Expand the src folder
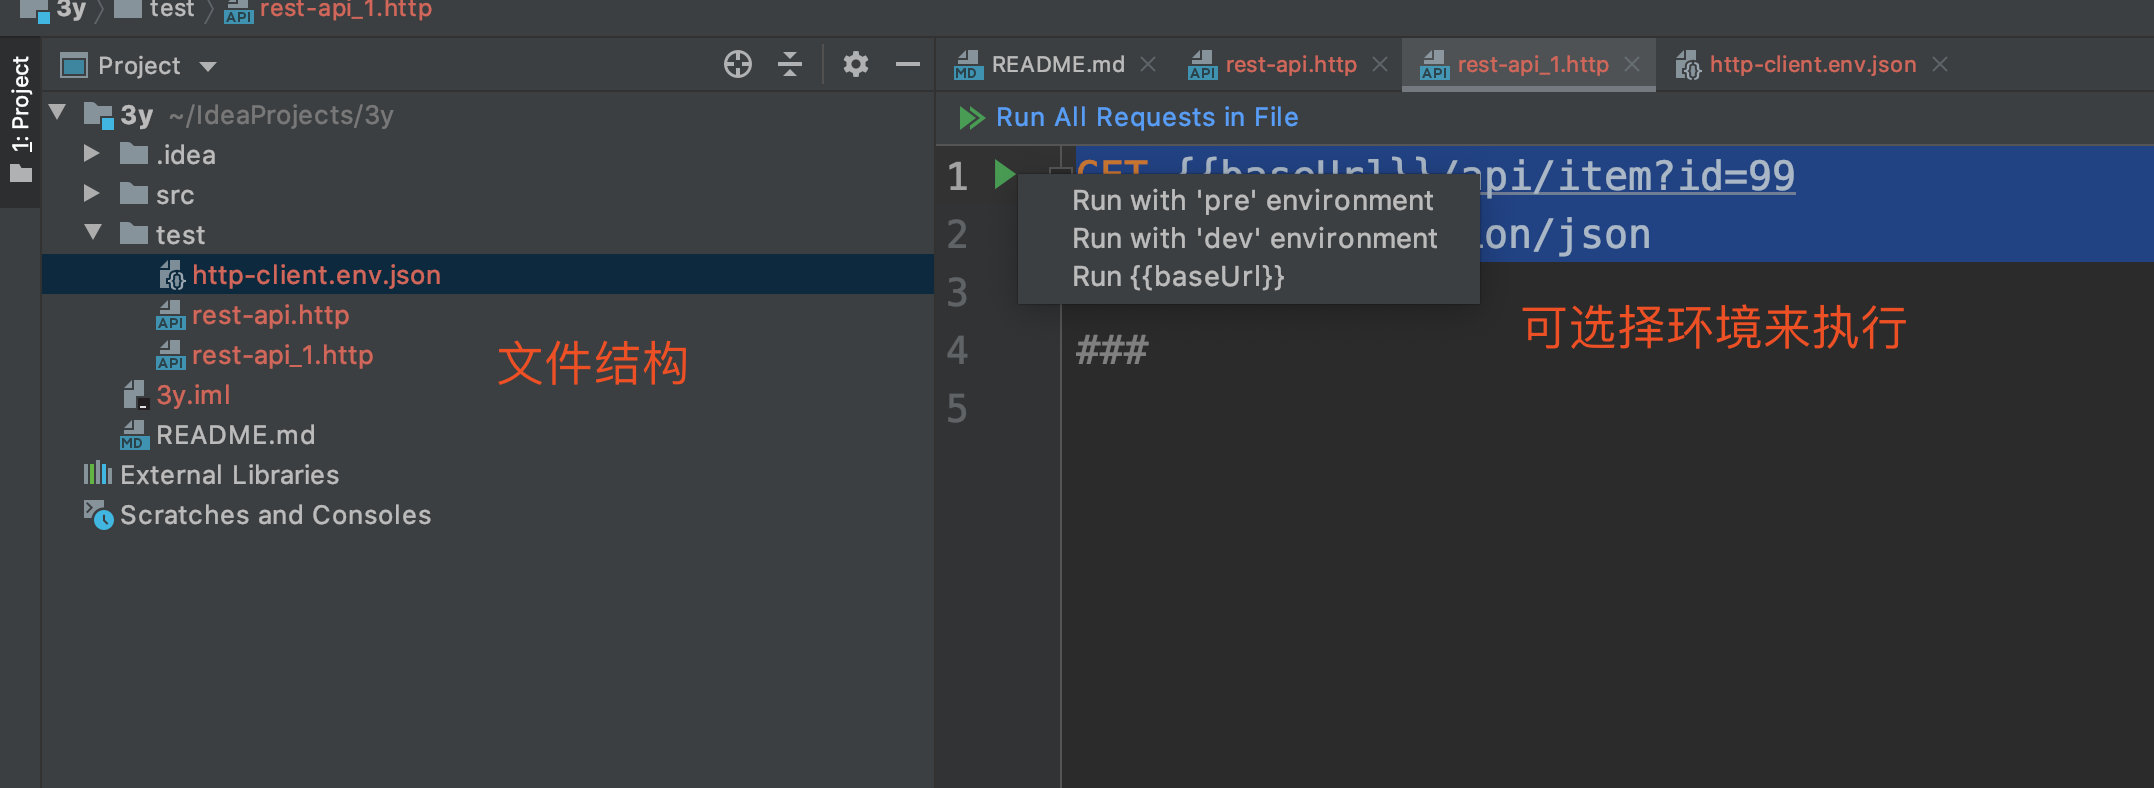2154x788 pixels. pos(91,194)
